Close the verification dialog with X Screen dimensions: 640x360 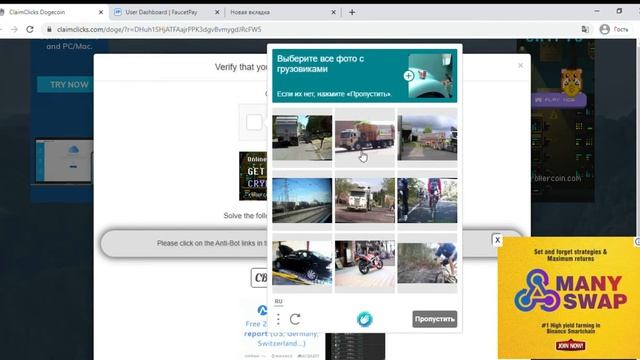click(x=520, y=65)
